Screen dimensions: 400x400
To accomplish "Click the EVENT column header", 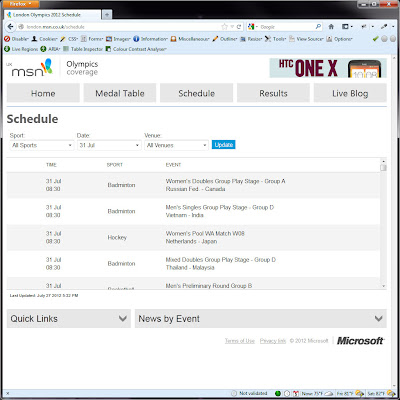I will click(x=173, y=165).
